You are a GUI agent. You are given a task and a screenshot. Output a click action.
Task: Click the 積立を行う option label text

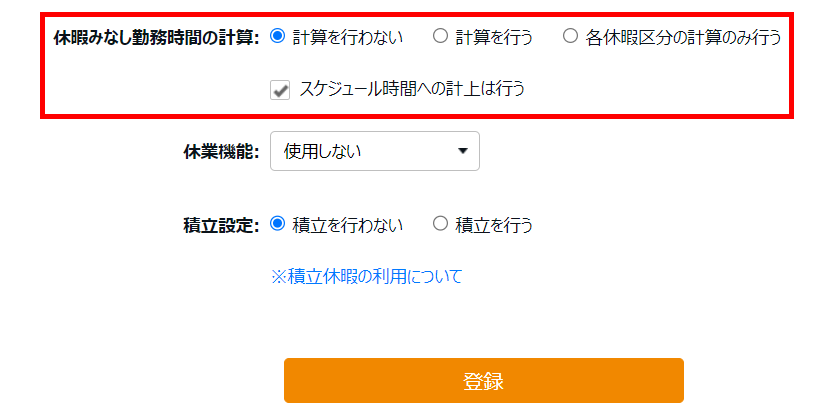(494, 225)
